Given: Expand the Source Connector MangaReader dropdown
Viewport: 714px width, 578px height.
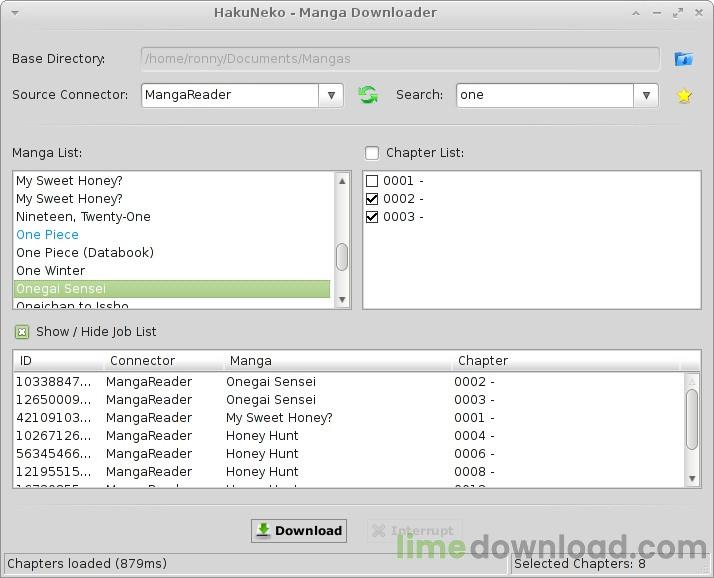Looking at the screenshot, I should [x=331, y=96].
